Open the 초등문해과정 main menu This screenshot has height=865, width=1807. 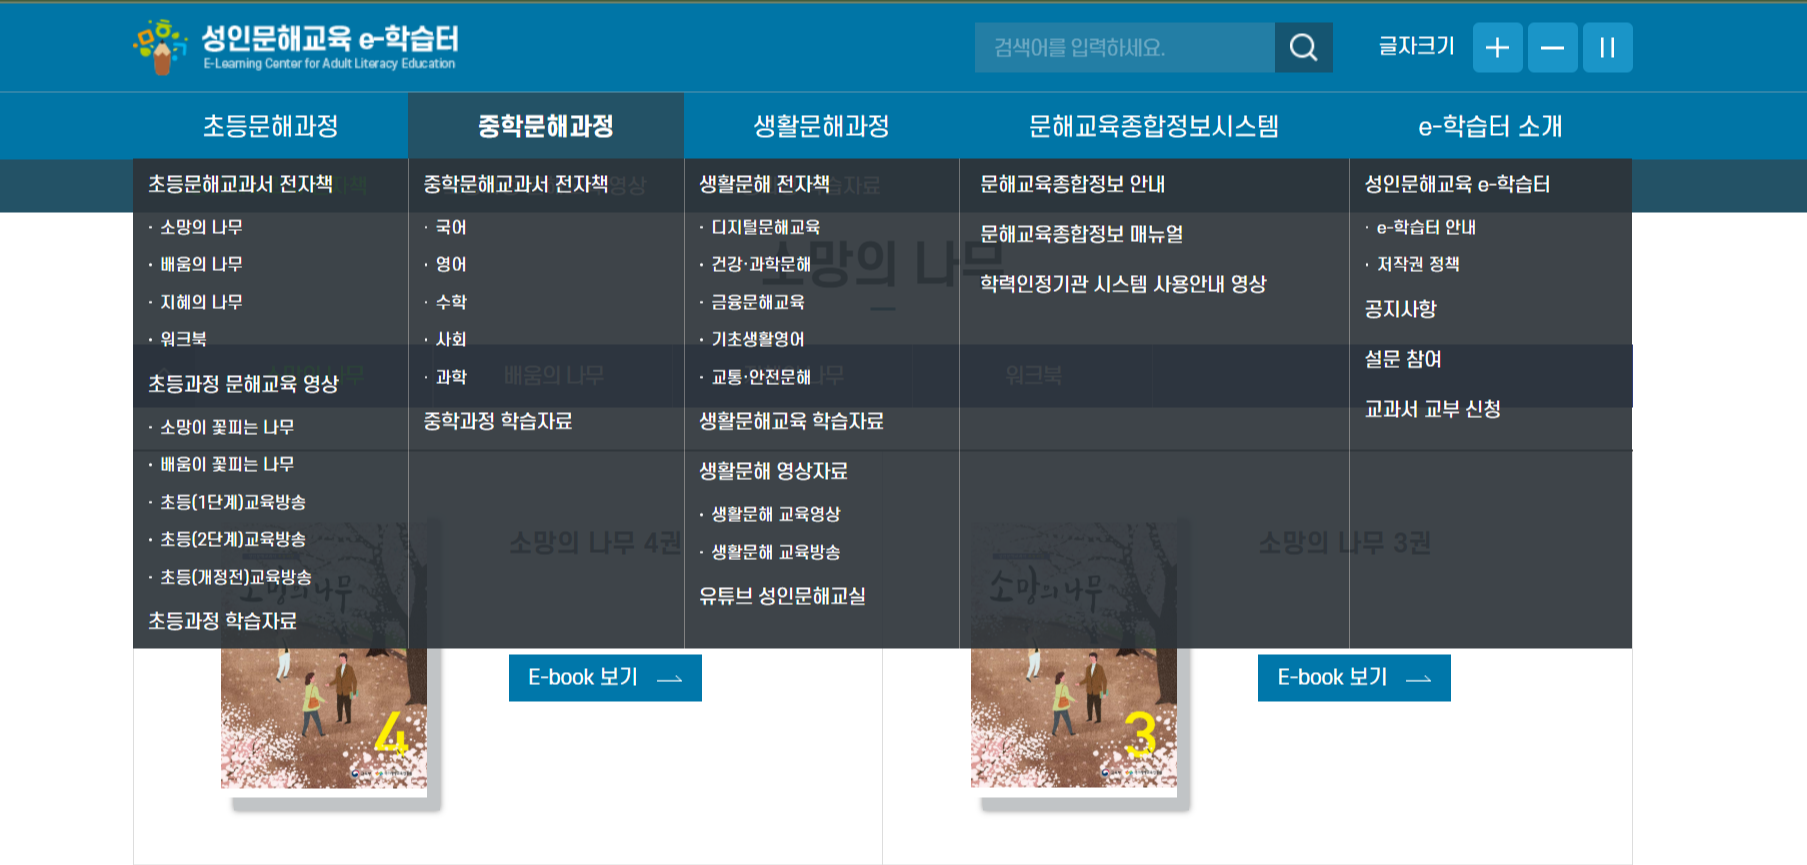[x=270, y=126]
